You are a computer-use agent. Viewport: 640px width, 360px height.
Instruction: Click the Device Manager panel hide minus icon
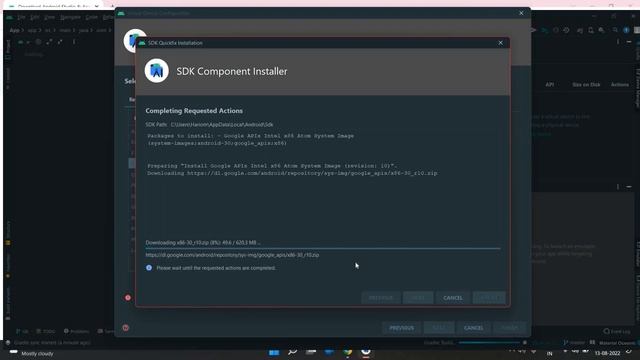tap(629, 42)
